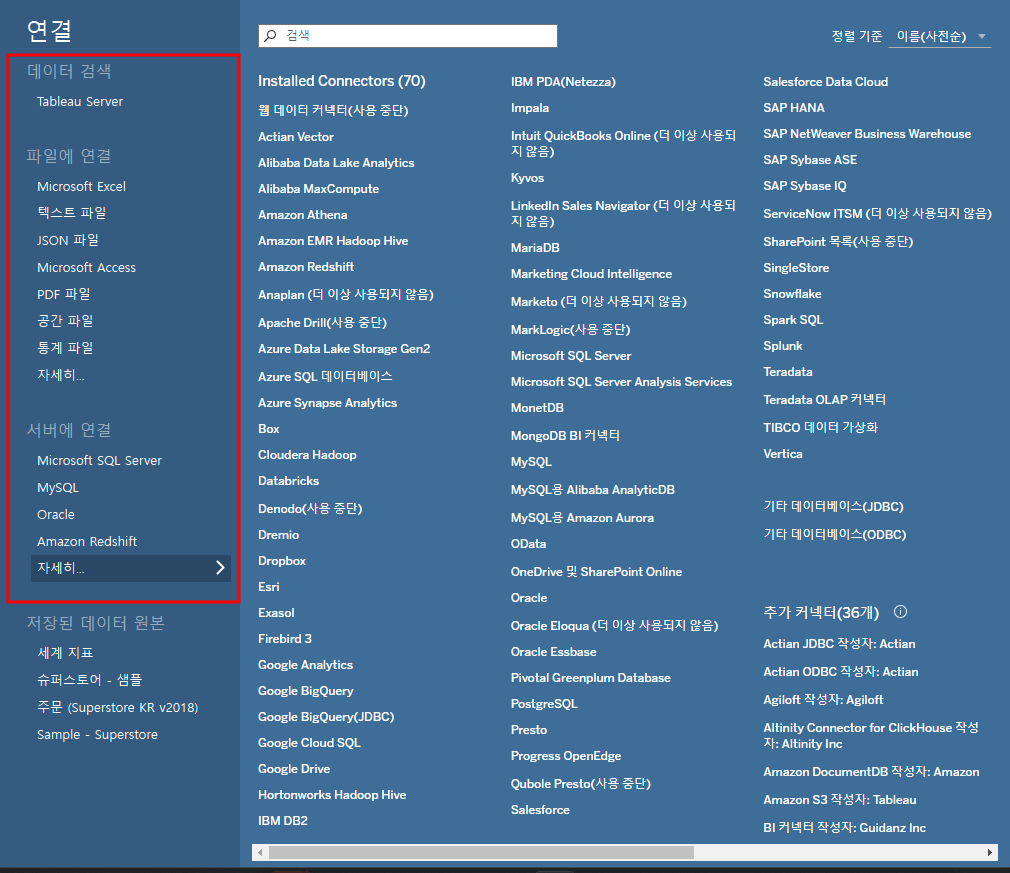Screen dimensions: 1010x873
Task: Select Google BigQuery connector
Action: pyautogui.click(x=306, y=691)
